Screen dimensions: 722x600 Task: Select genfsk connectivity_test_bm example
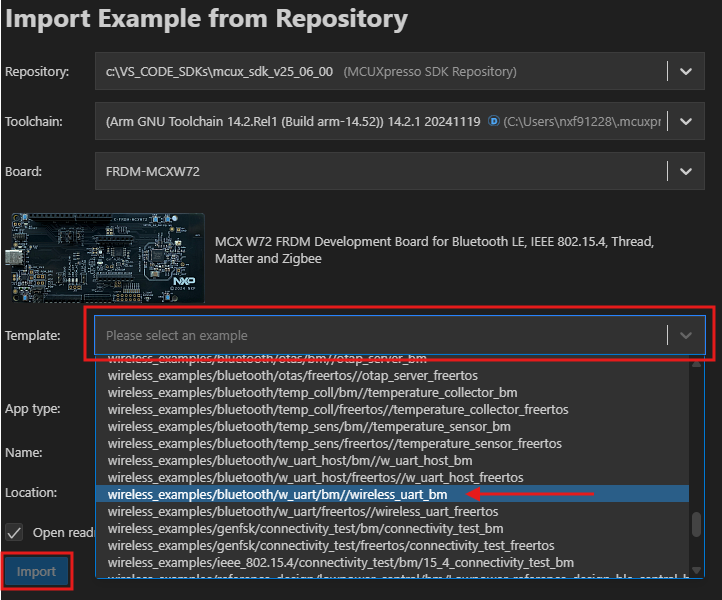(x=392, y=529)
